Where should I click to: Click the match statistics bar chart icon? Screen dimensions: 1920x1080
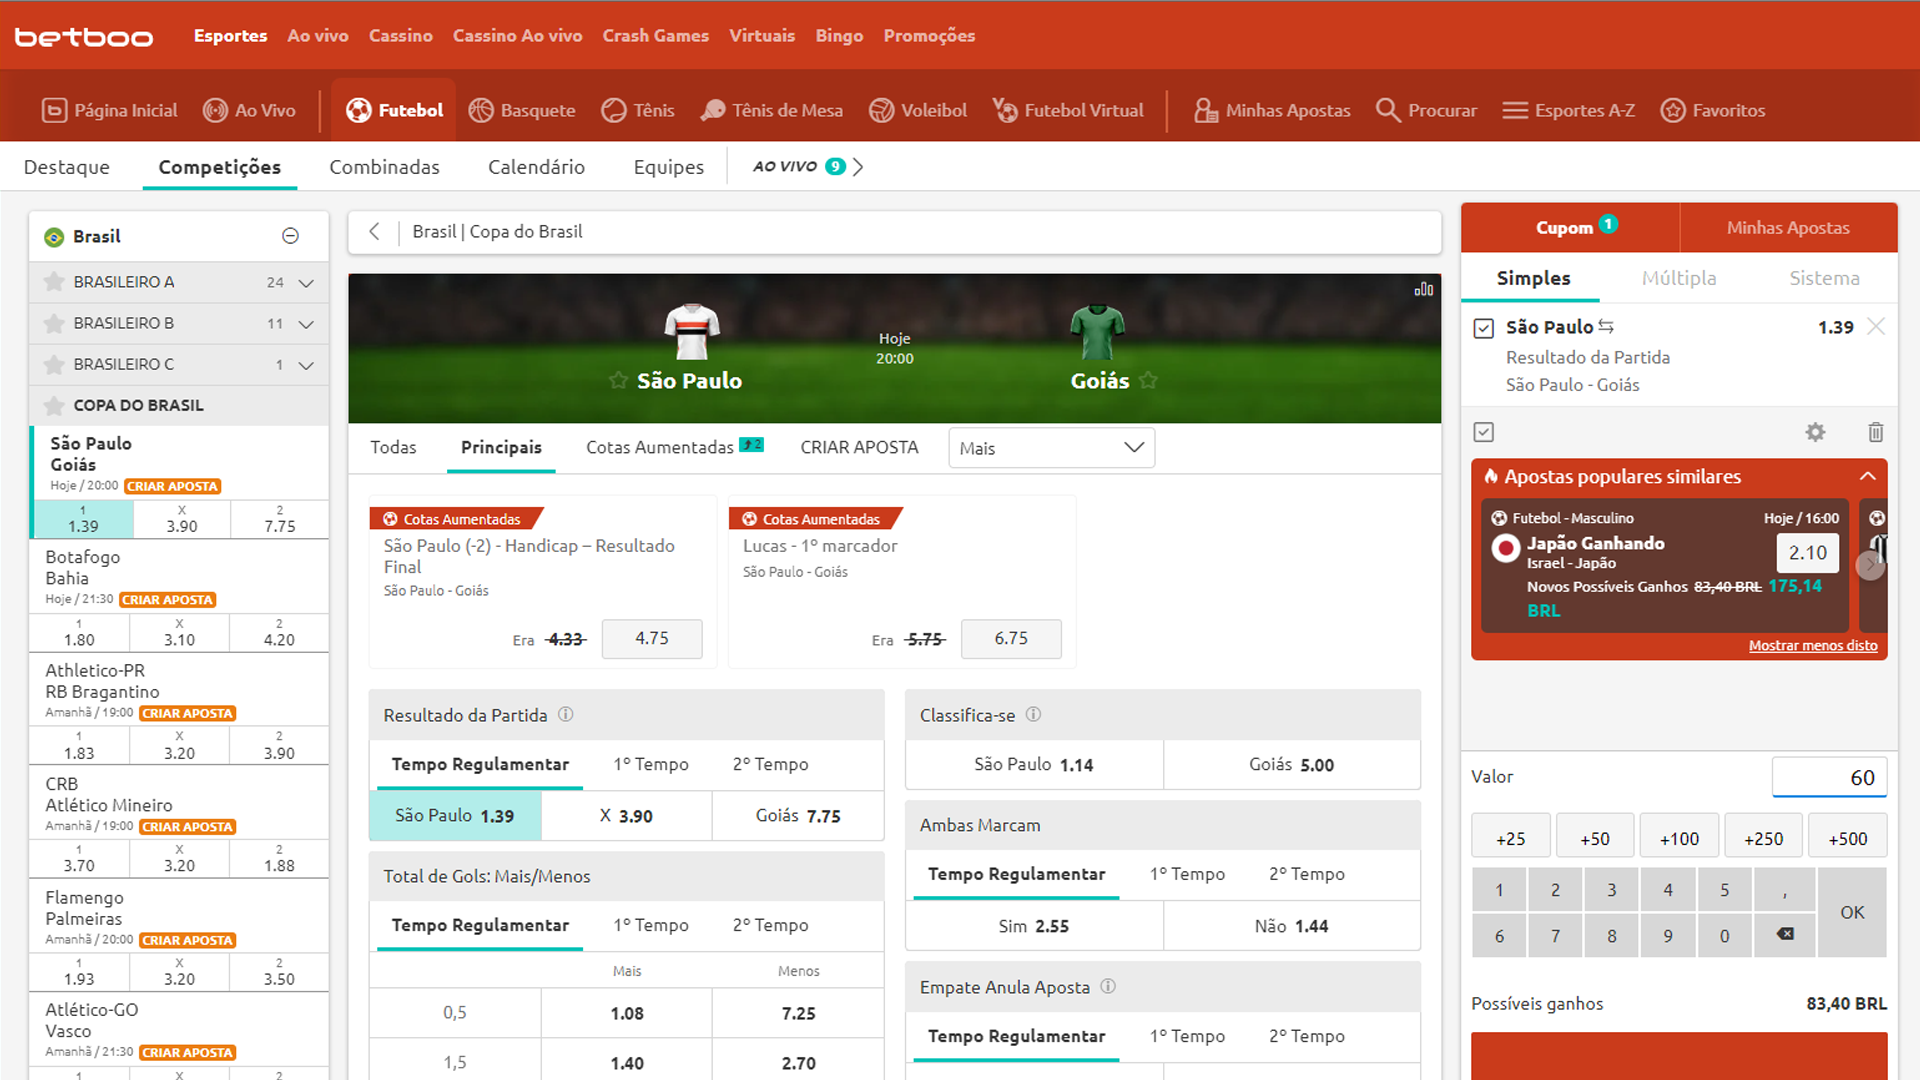1424,289
